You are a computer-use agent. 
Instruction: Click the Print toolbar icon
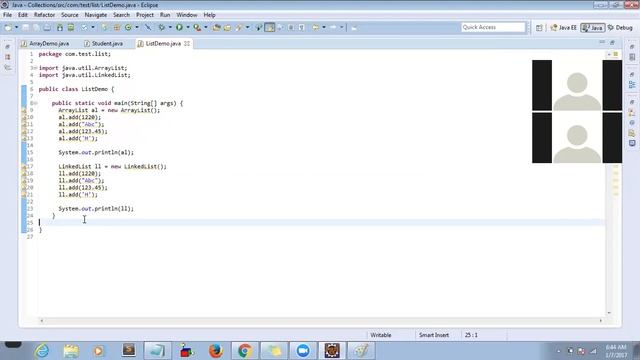point(47,27)
